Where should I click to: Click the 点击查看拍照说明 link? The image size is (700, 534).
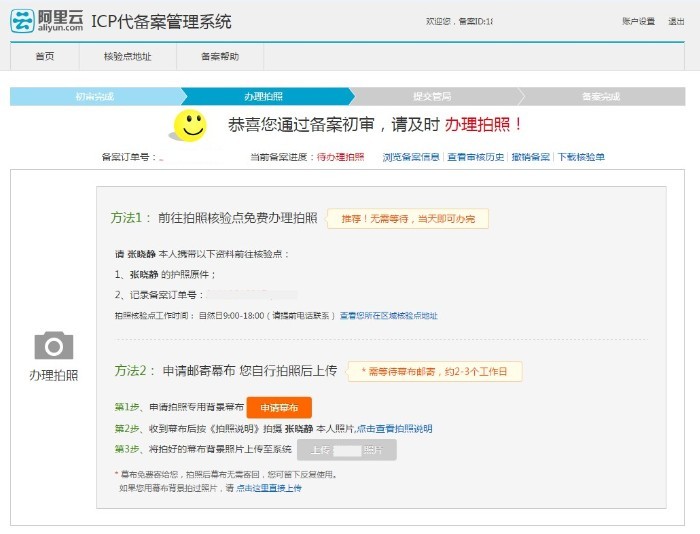click(394, 429)
